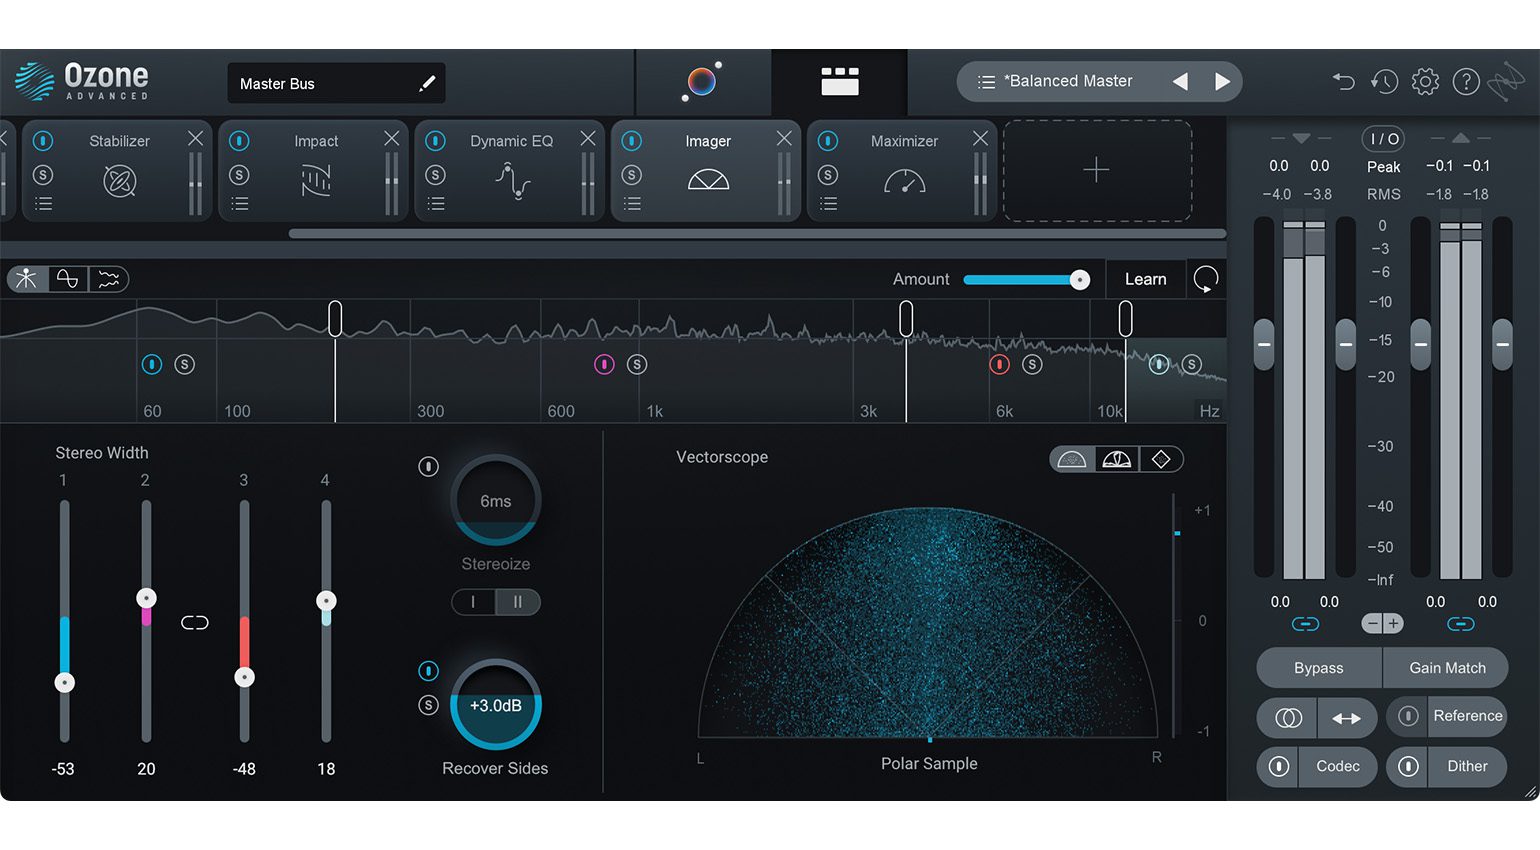Click the plus to add a new module
Viewport: 1540px width, 850px height.
tap(1096, 170)
